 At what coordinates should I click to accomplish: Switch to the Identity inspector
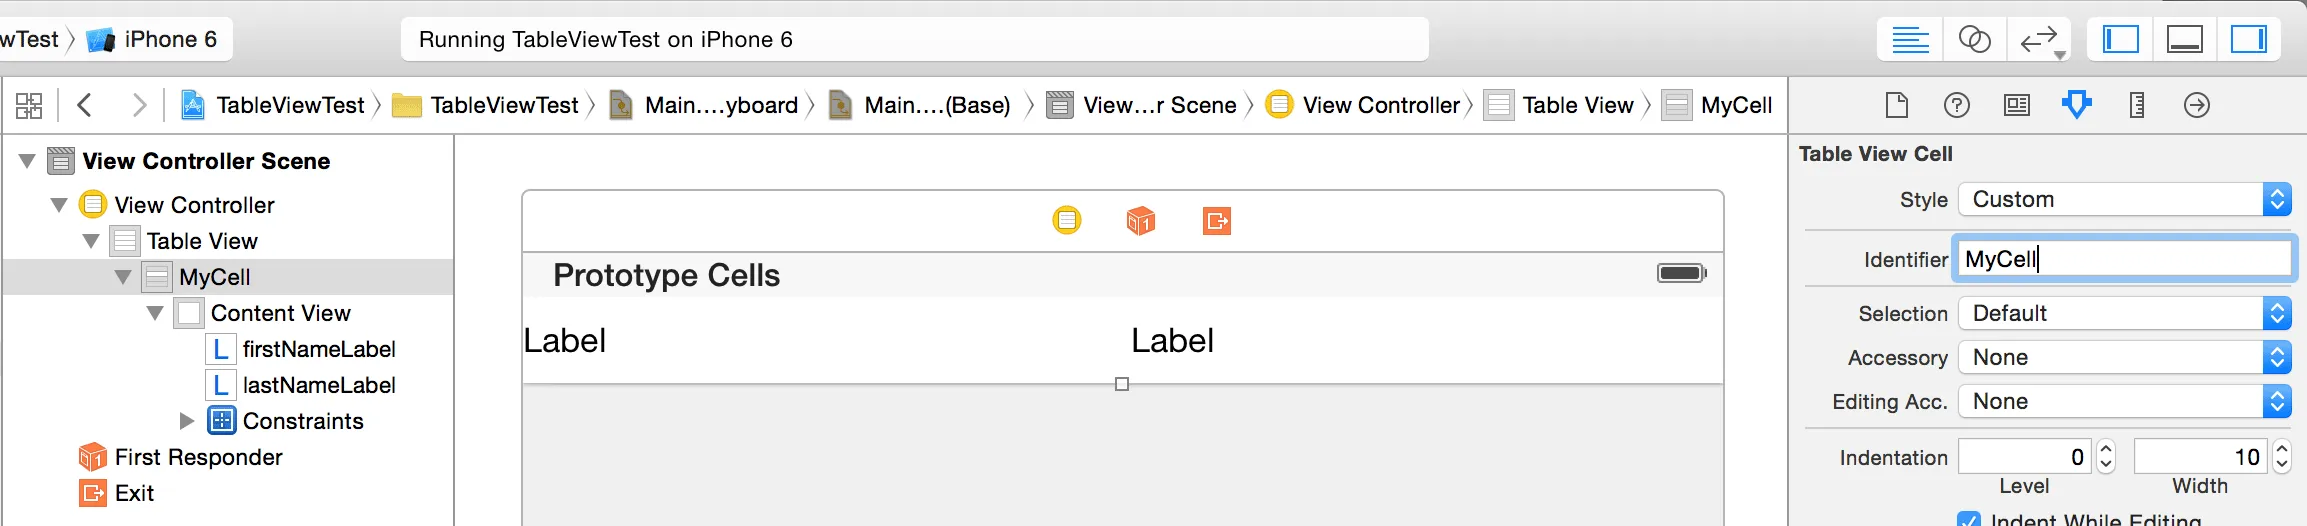point(2016,105)
